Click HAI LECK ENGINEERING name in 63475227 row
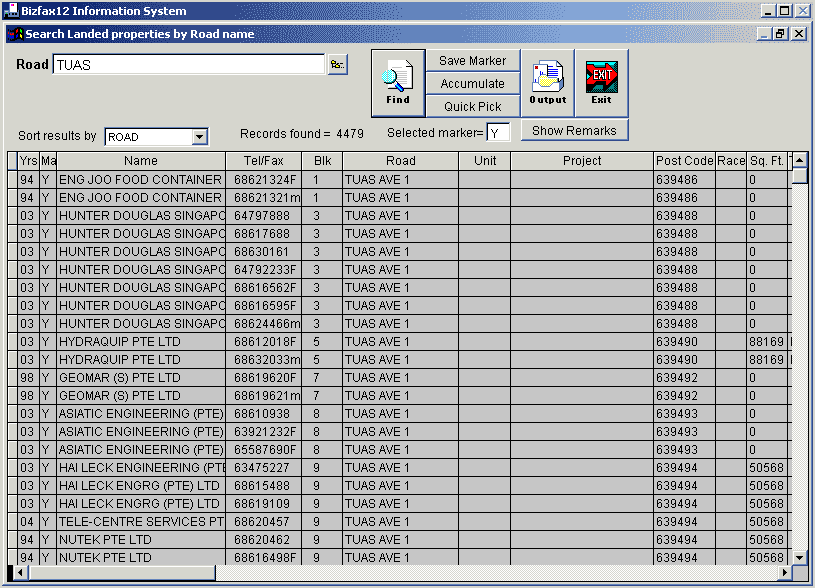 tap(141, 468)
